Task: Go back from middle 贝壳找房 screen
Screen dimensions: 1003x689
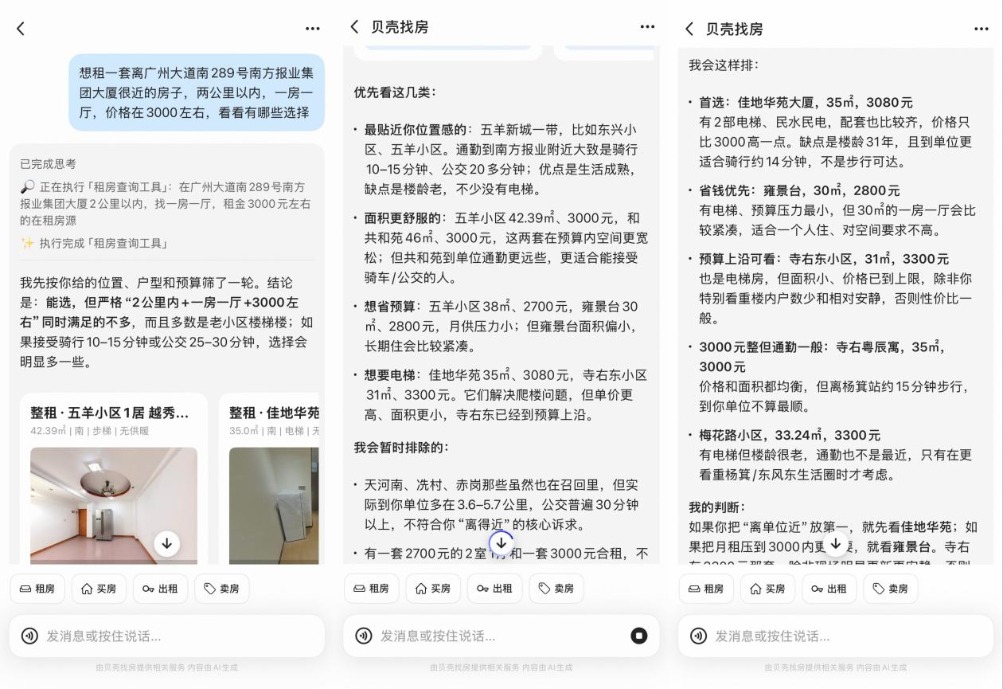Action: (354, 26)
